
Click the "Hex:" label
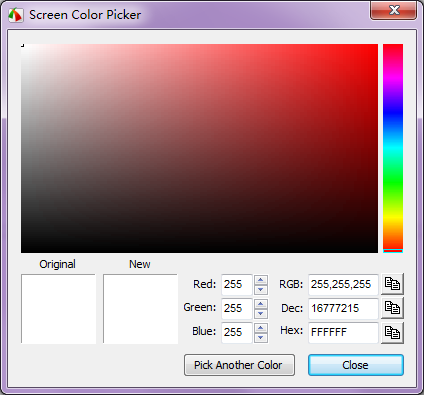(x=292, y=330)
